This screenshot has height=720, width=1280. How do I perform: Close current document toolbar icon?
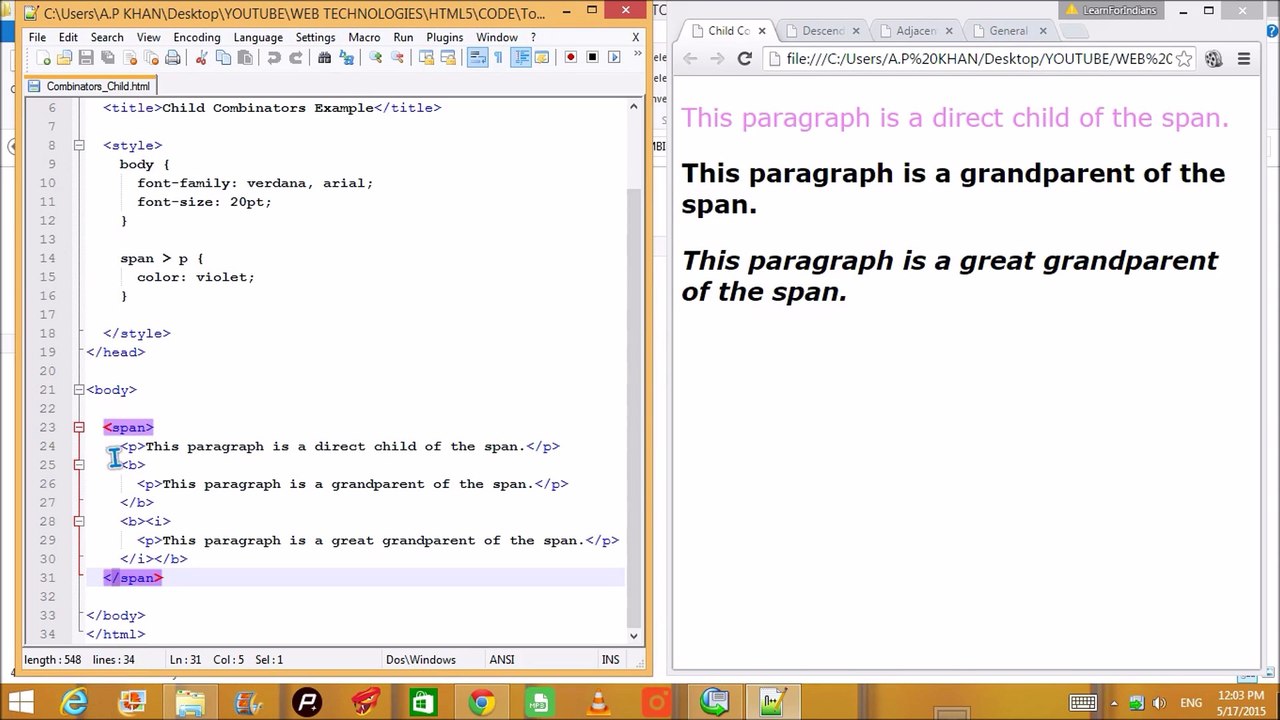129,58
